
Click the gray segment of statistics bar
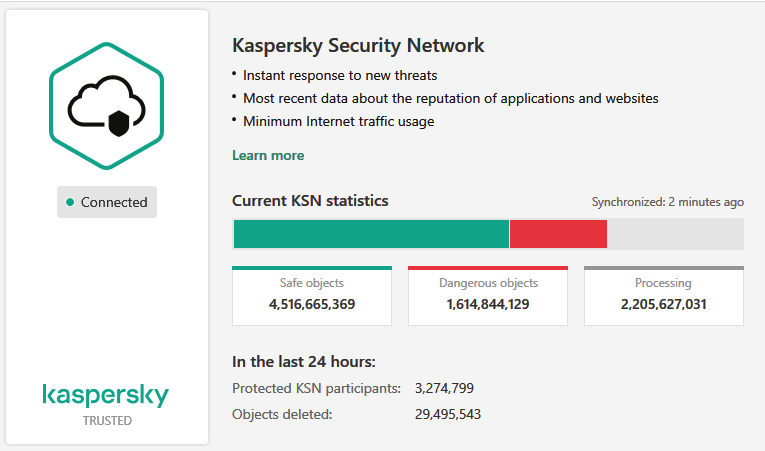point(675,234)
